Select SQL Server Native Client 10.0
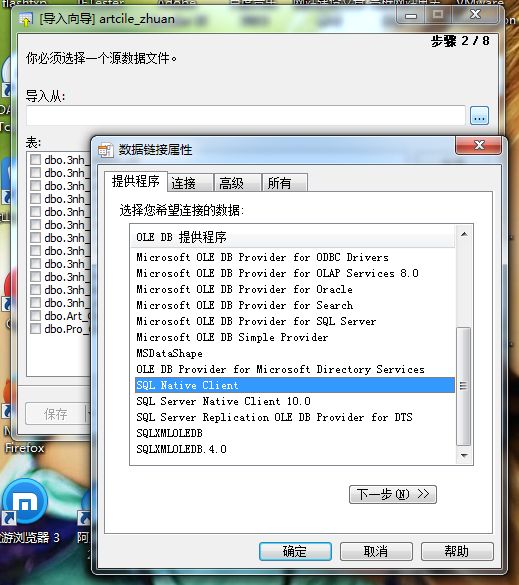 pyautogui.click(x=223, y=401)
